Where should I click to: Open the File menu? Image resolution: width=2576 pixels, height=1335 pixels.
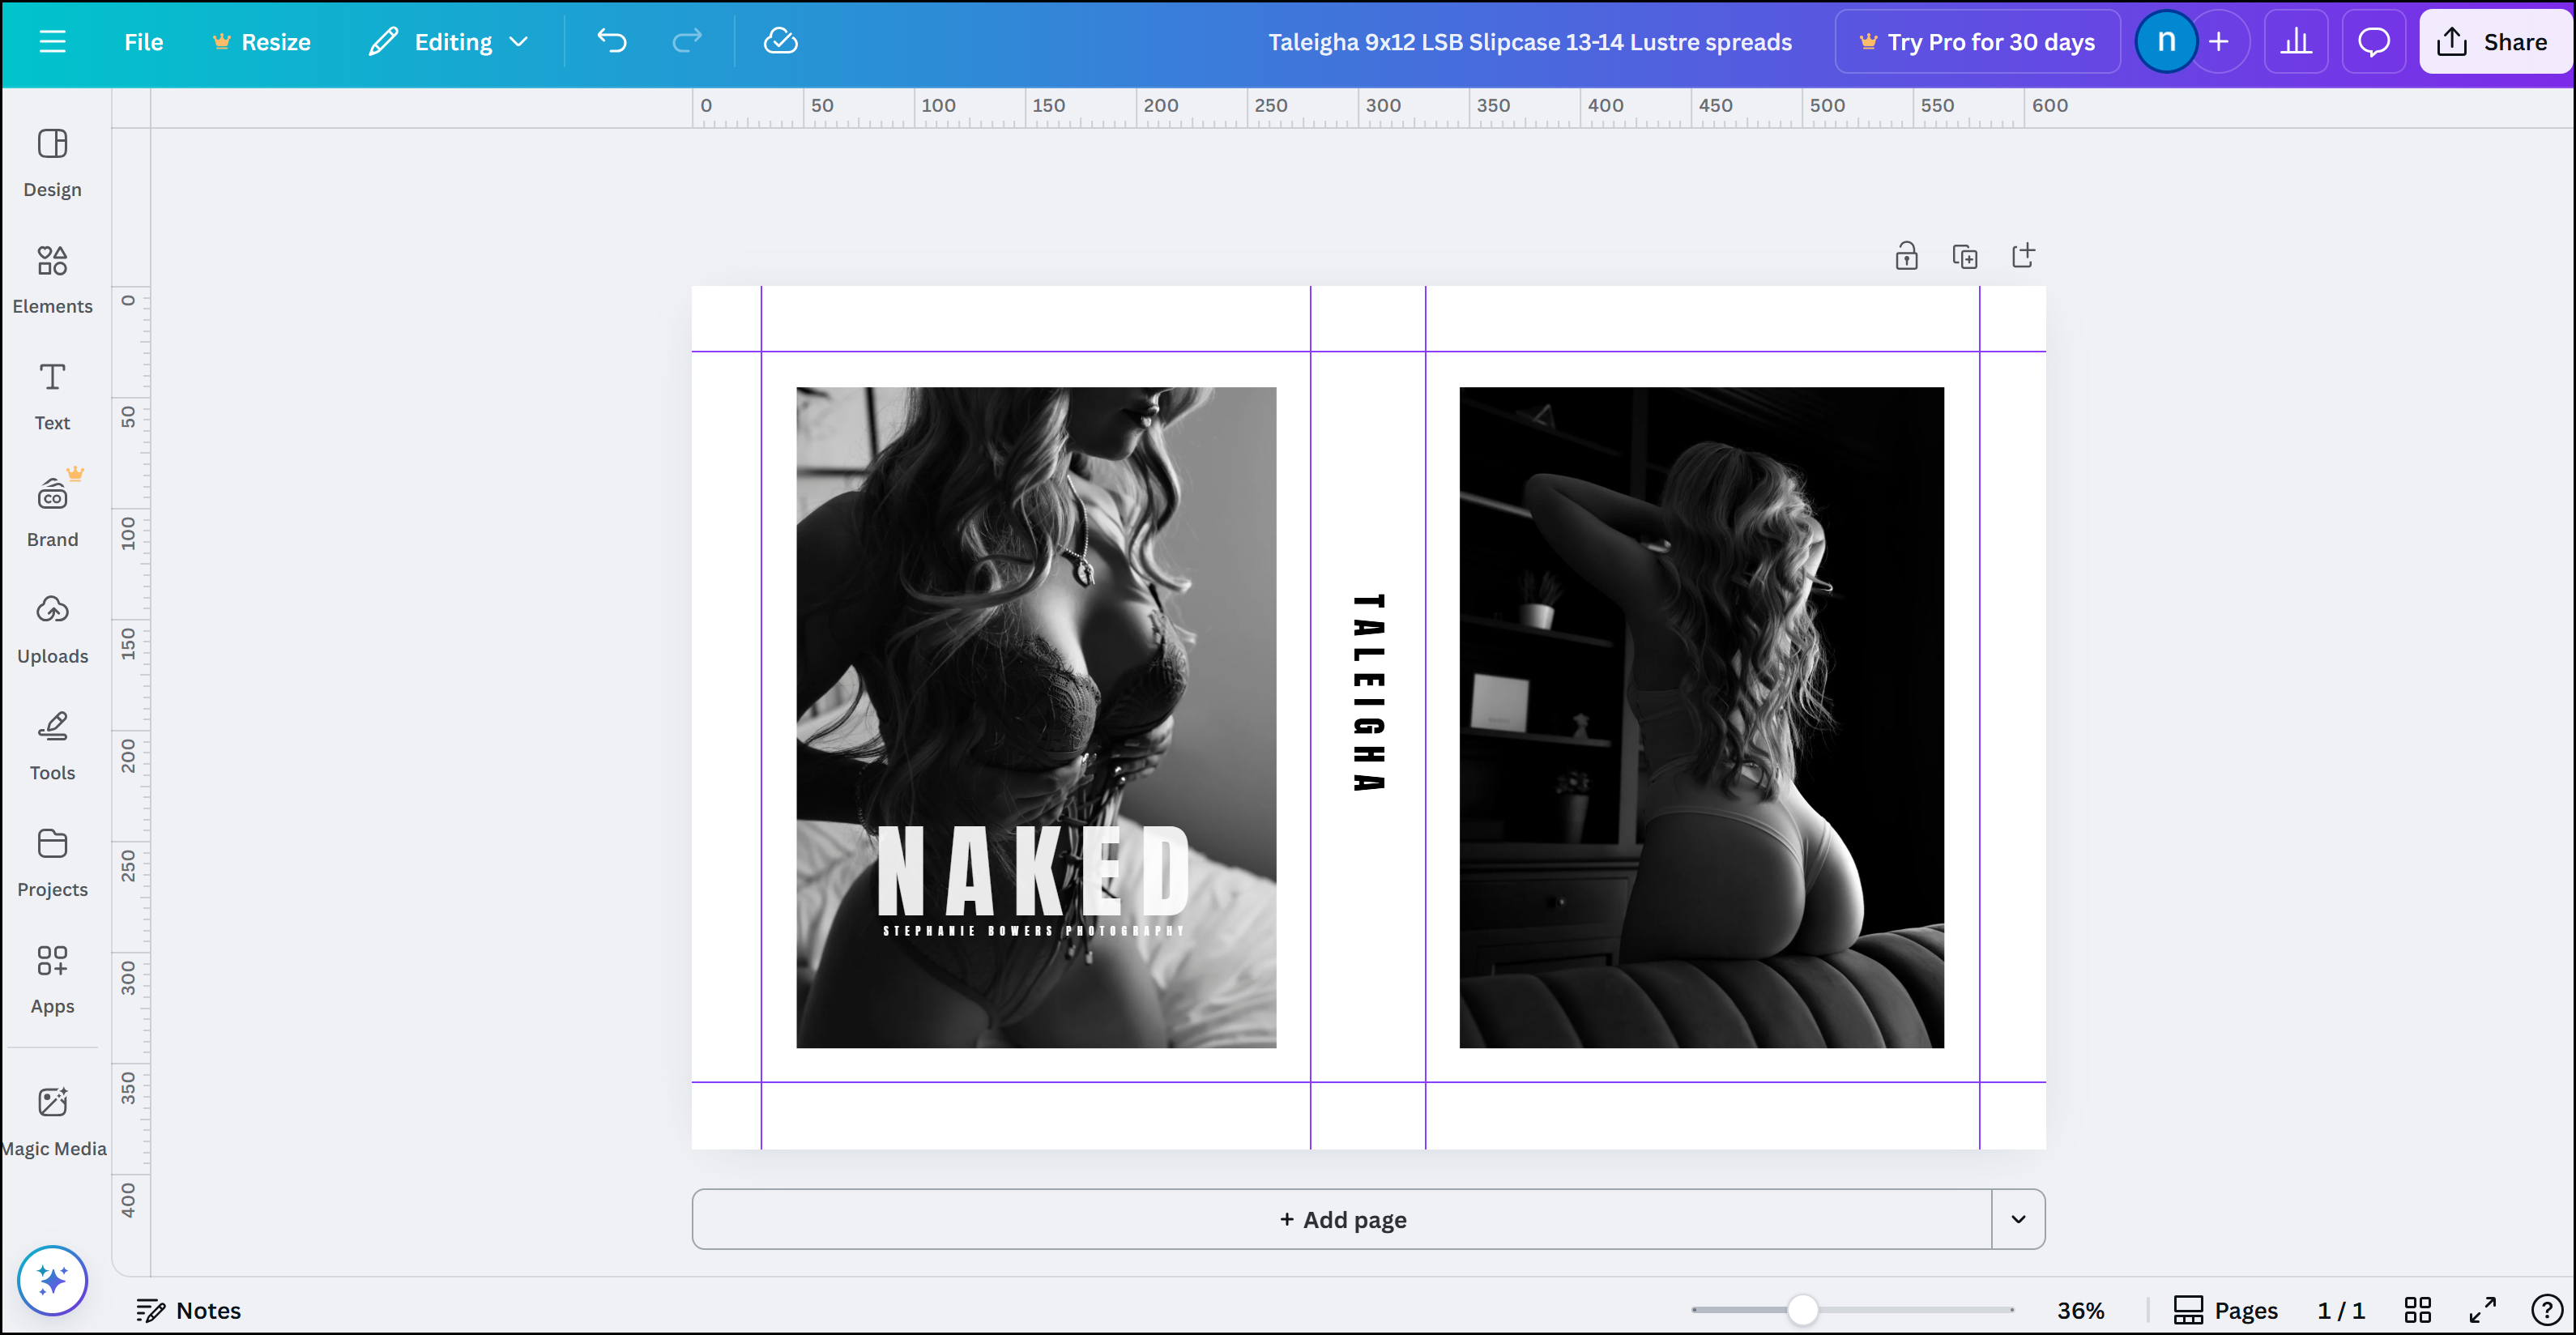(143, 42)
